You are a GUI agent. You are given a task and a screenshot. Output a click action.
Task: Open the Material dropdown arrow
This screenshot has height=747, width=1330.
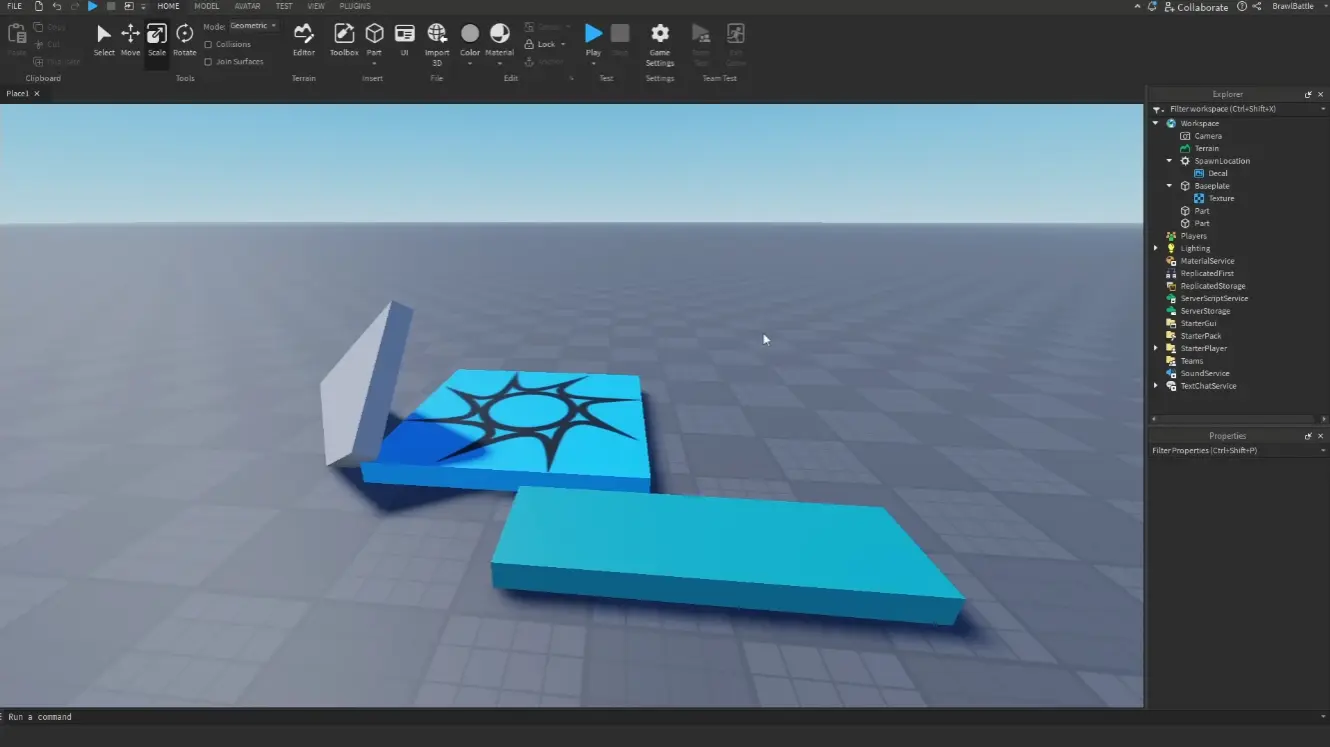click(x=499, y=63)
